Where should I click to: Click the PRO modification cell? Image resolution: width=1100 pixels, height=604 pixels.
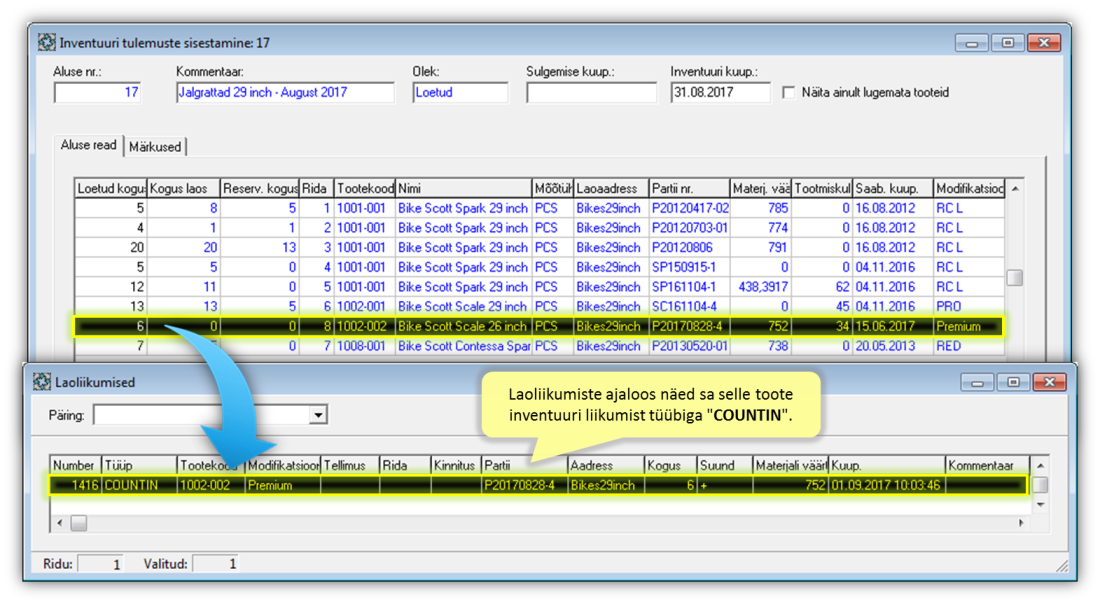(970, 307)
